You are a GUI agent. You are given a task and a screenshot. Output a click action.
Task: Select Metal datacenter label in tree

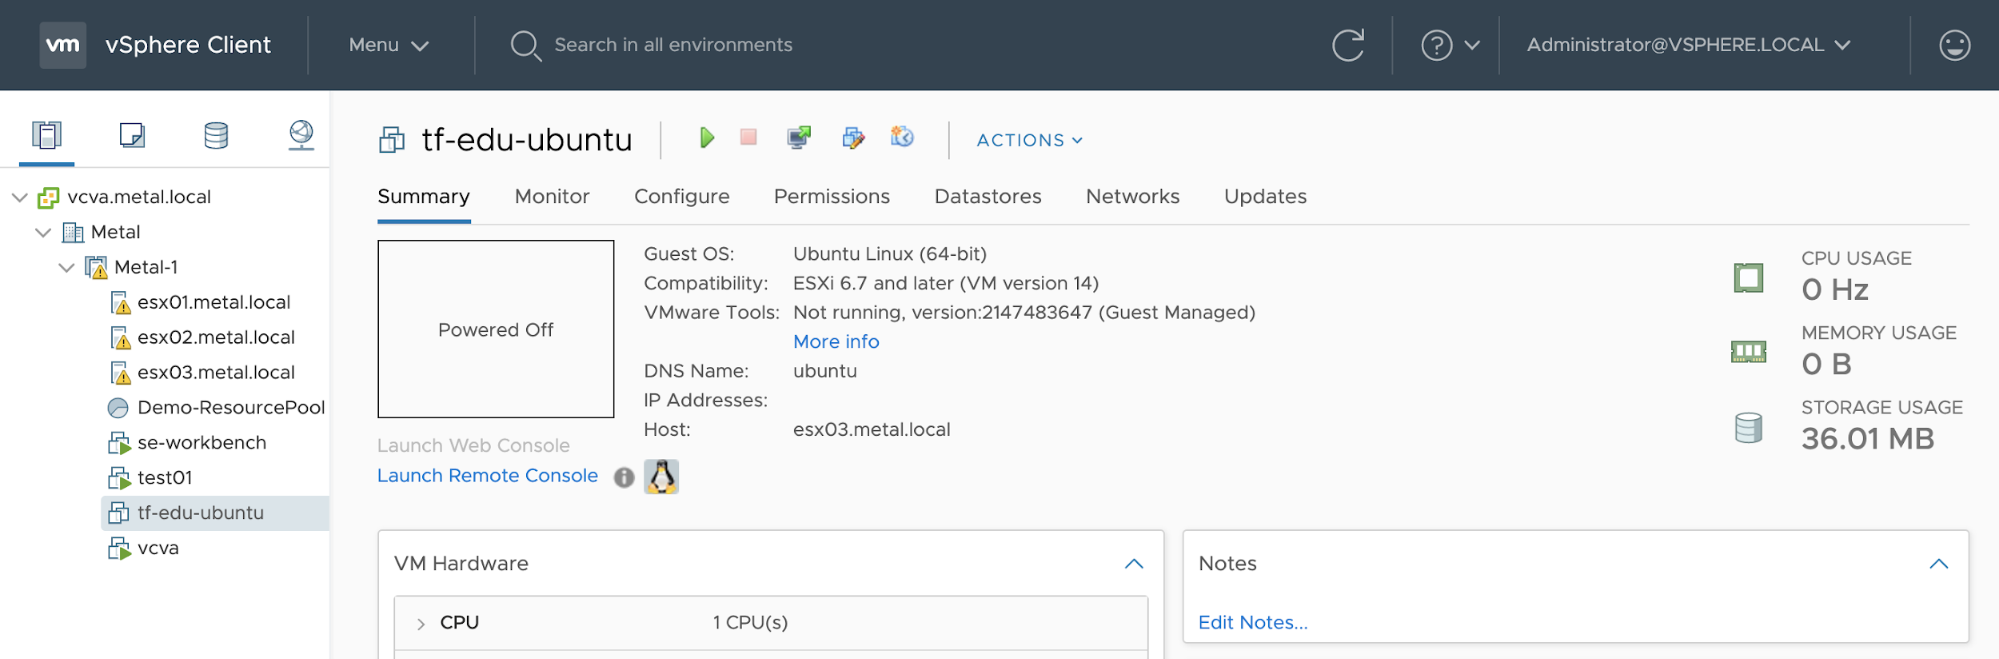tap(115, 232)
